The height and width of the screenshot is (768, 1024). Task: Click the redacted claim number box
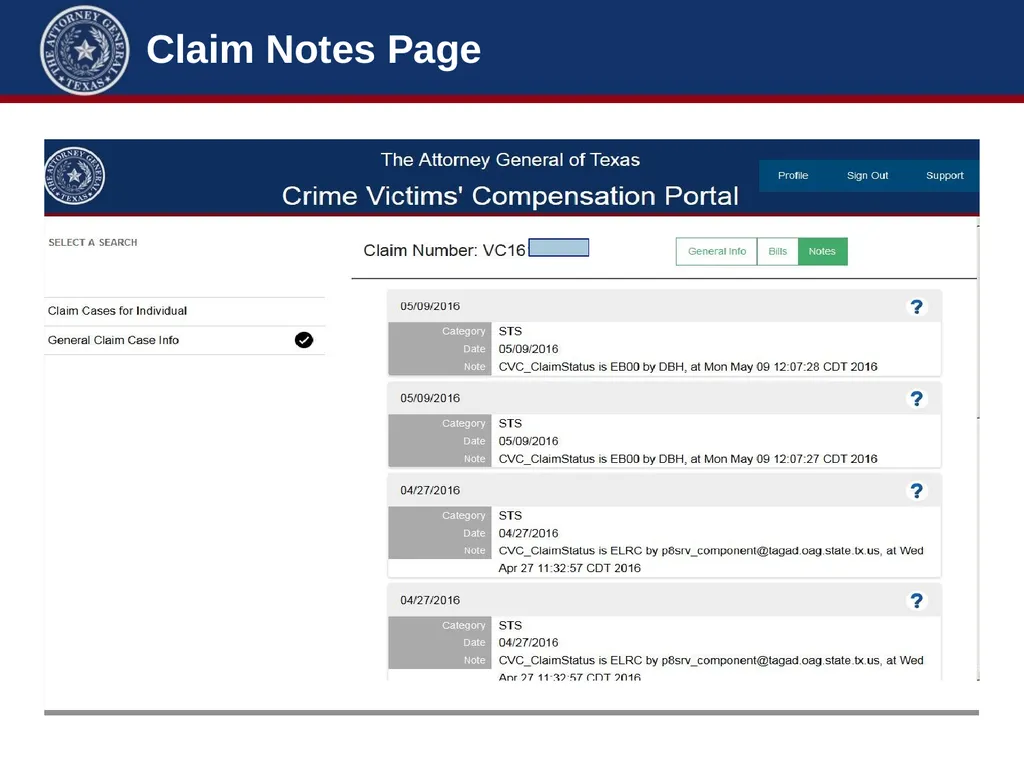pos(558,248)
